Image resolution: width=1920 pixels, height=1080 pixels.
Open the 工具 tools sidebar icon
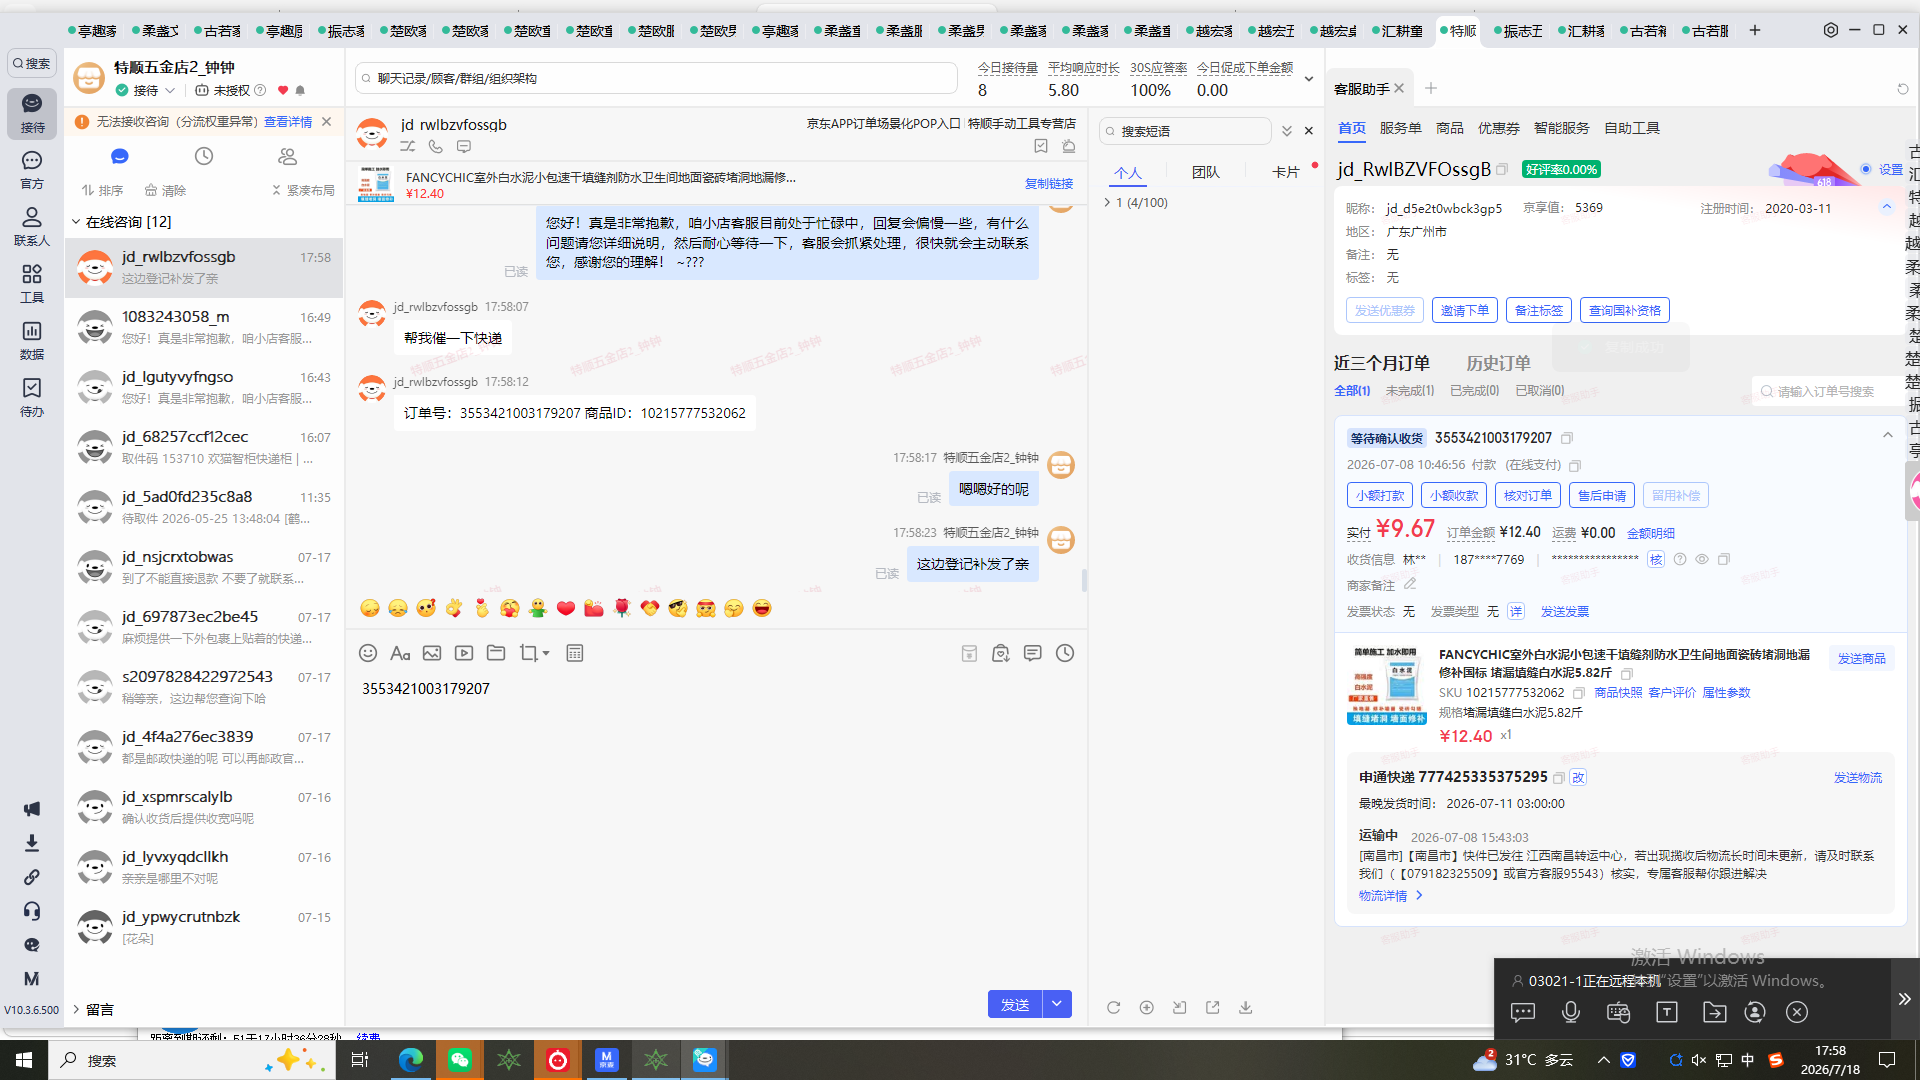coord(32,284)
